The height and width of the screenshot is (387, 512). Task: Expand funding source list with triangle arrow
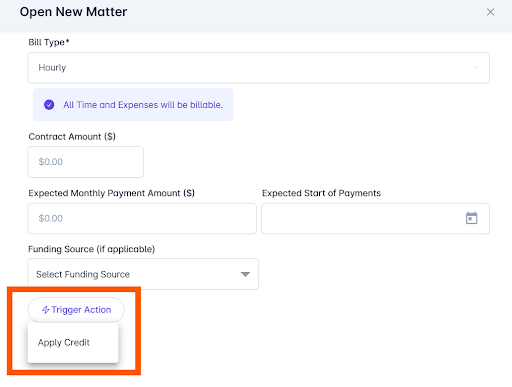coord(245,274)
